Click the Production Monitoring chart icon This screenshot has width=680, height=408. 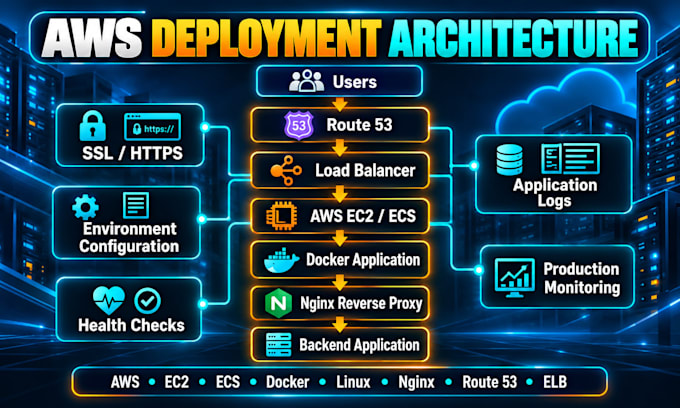pyautogui.click(x=514, y=277)
